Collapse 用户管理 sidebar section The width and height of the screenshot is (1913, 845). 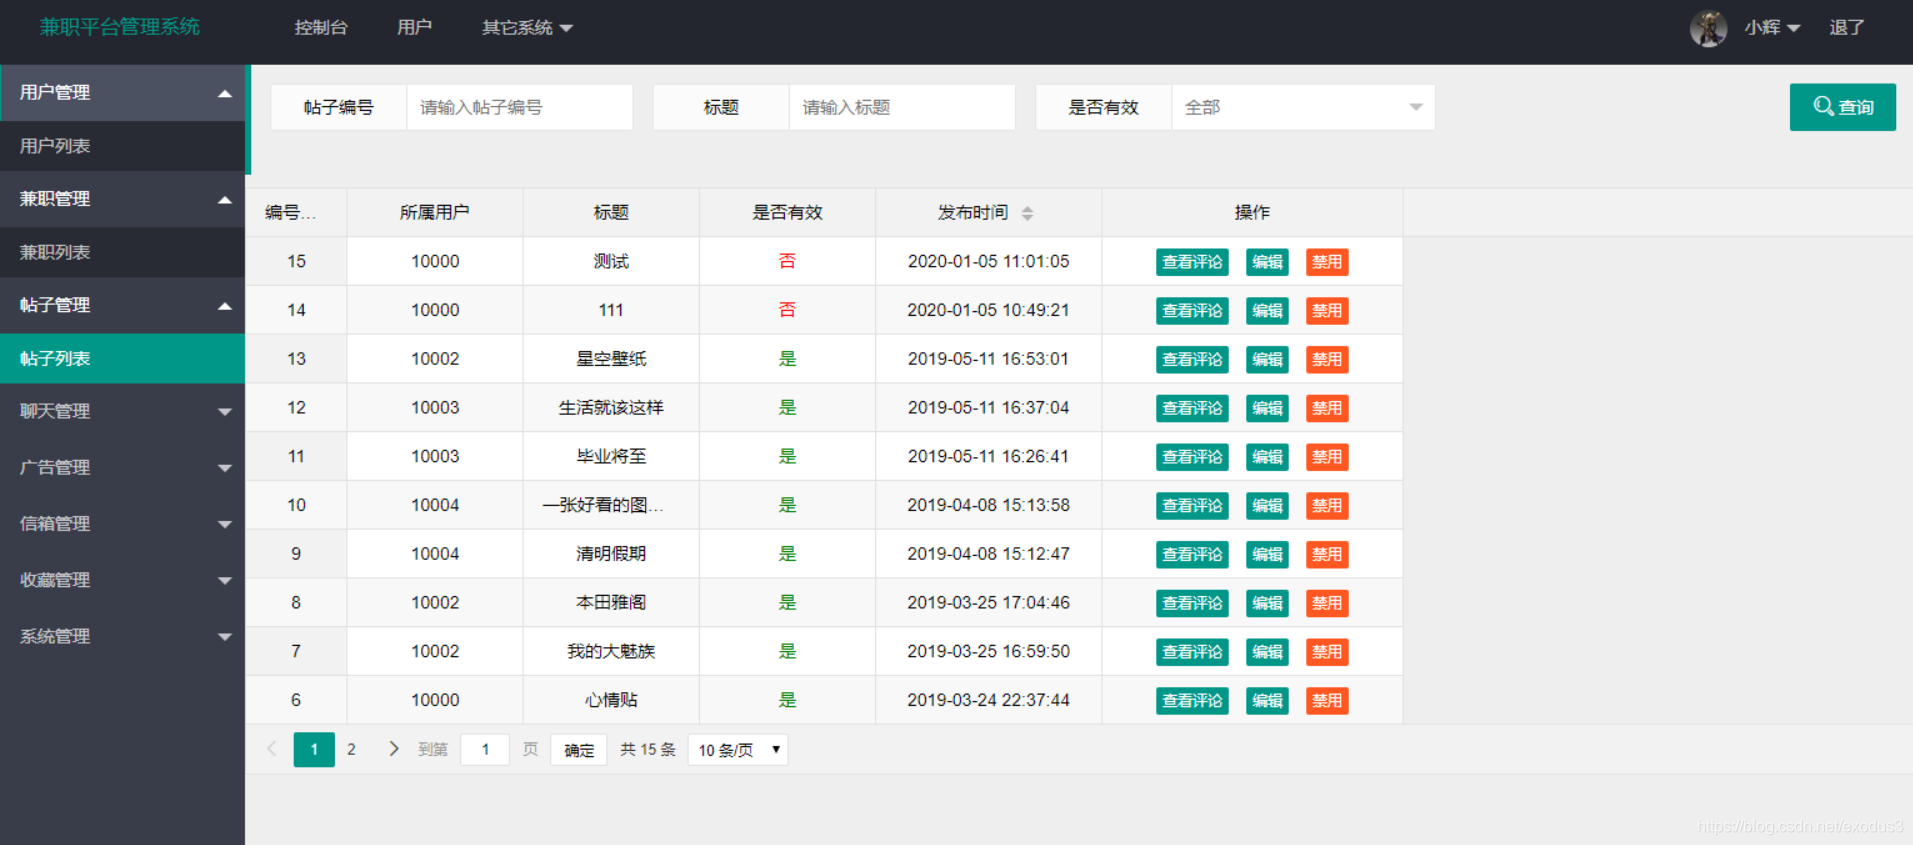(122, 92)
